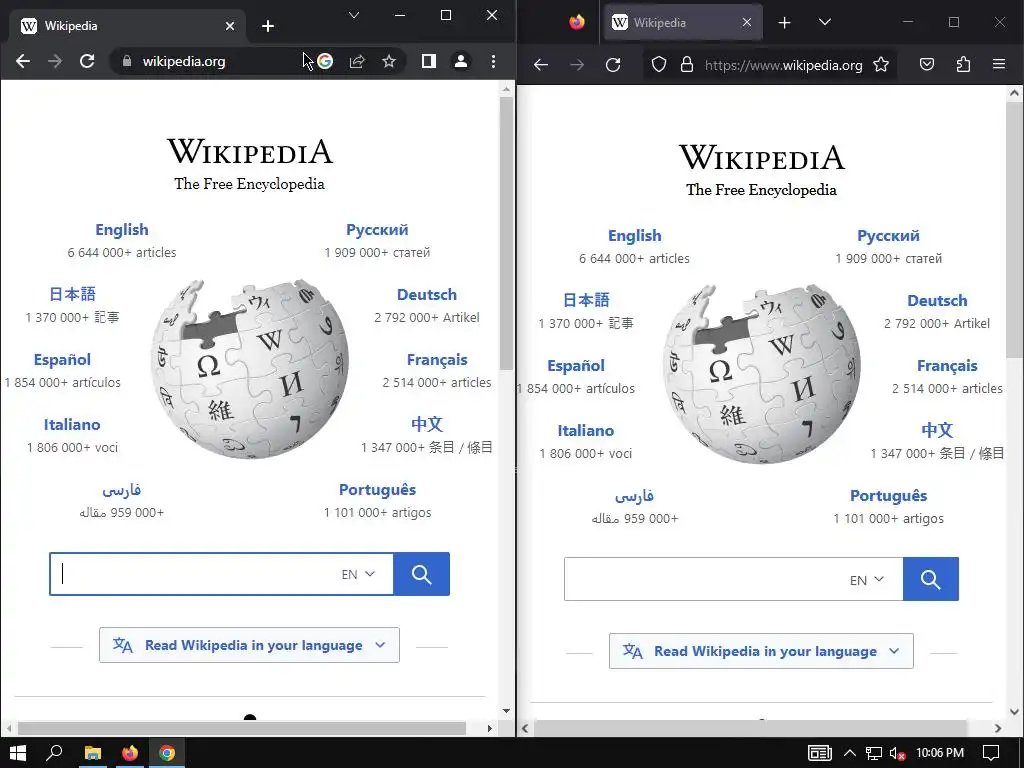Open Chrome's three-dot menu
Viewport: 1024px width, 768px height.
pyautogui.click(x=493, y=61)
